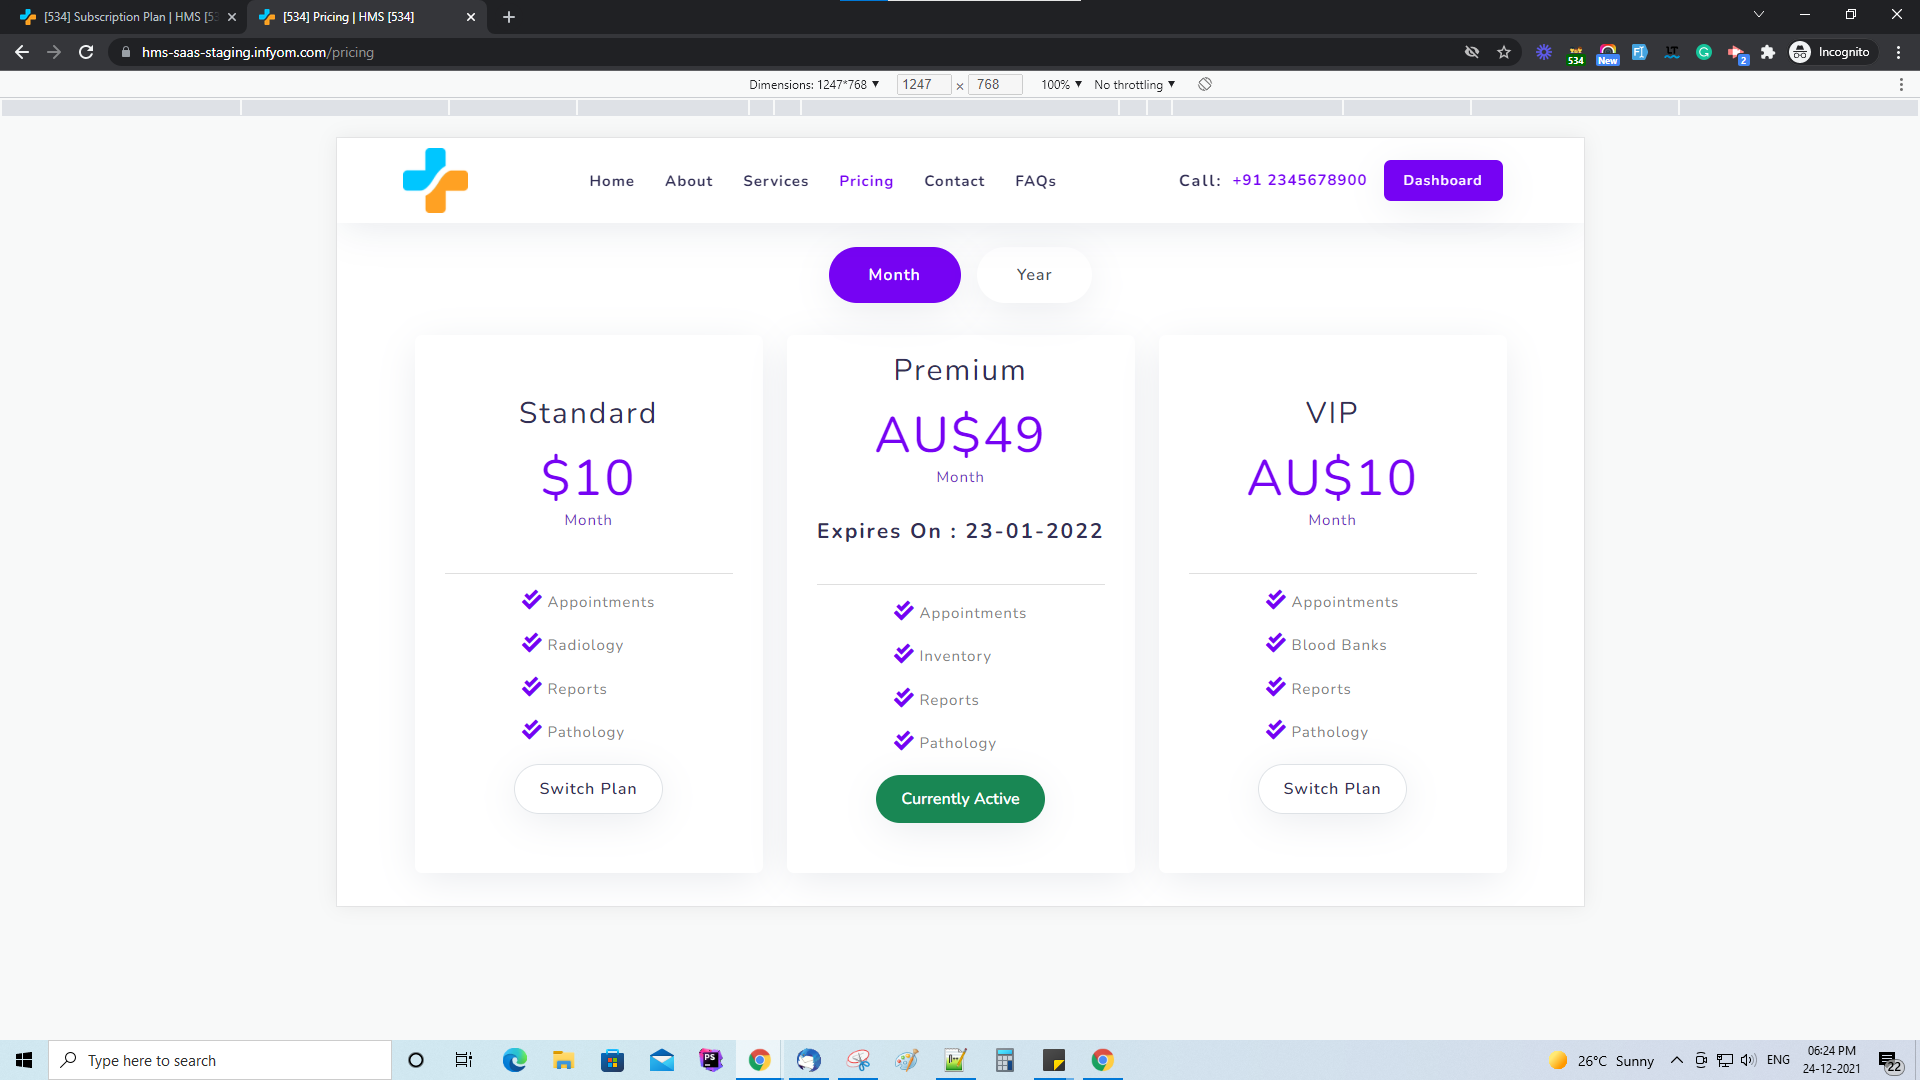Viewport: 1920px width, 1080px height.
Task: Open the Services menu item
Action: pyautogui.click(x=775, y=181)
